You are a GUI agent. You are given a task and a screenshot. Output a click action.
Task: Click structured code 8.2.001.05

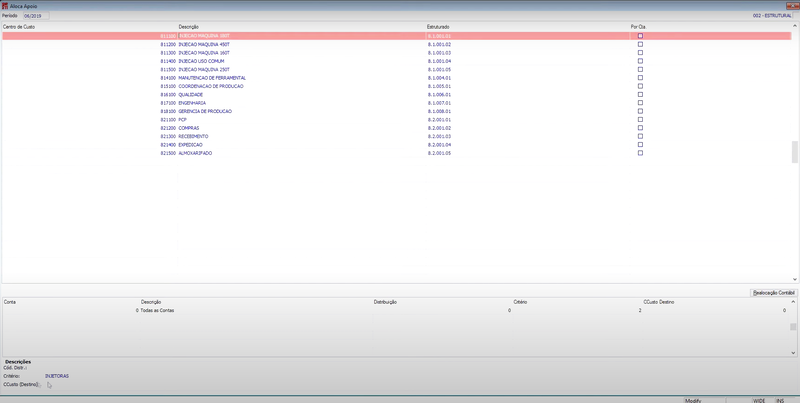click(x=439, y=153)
